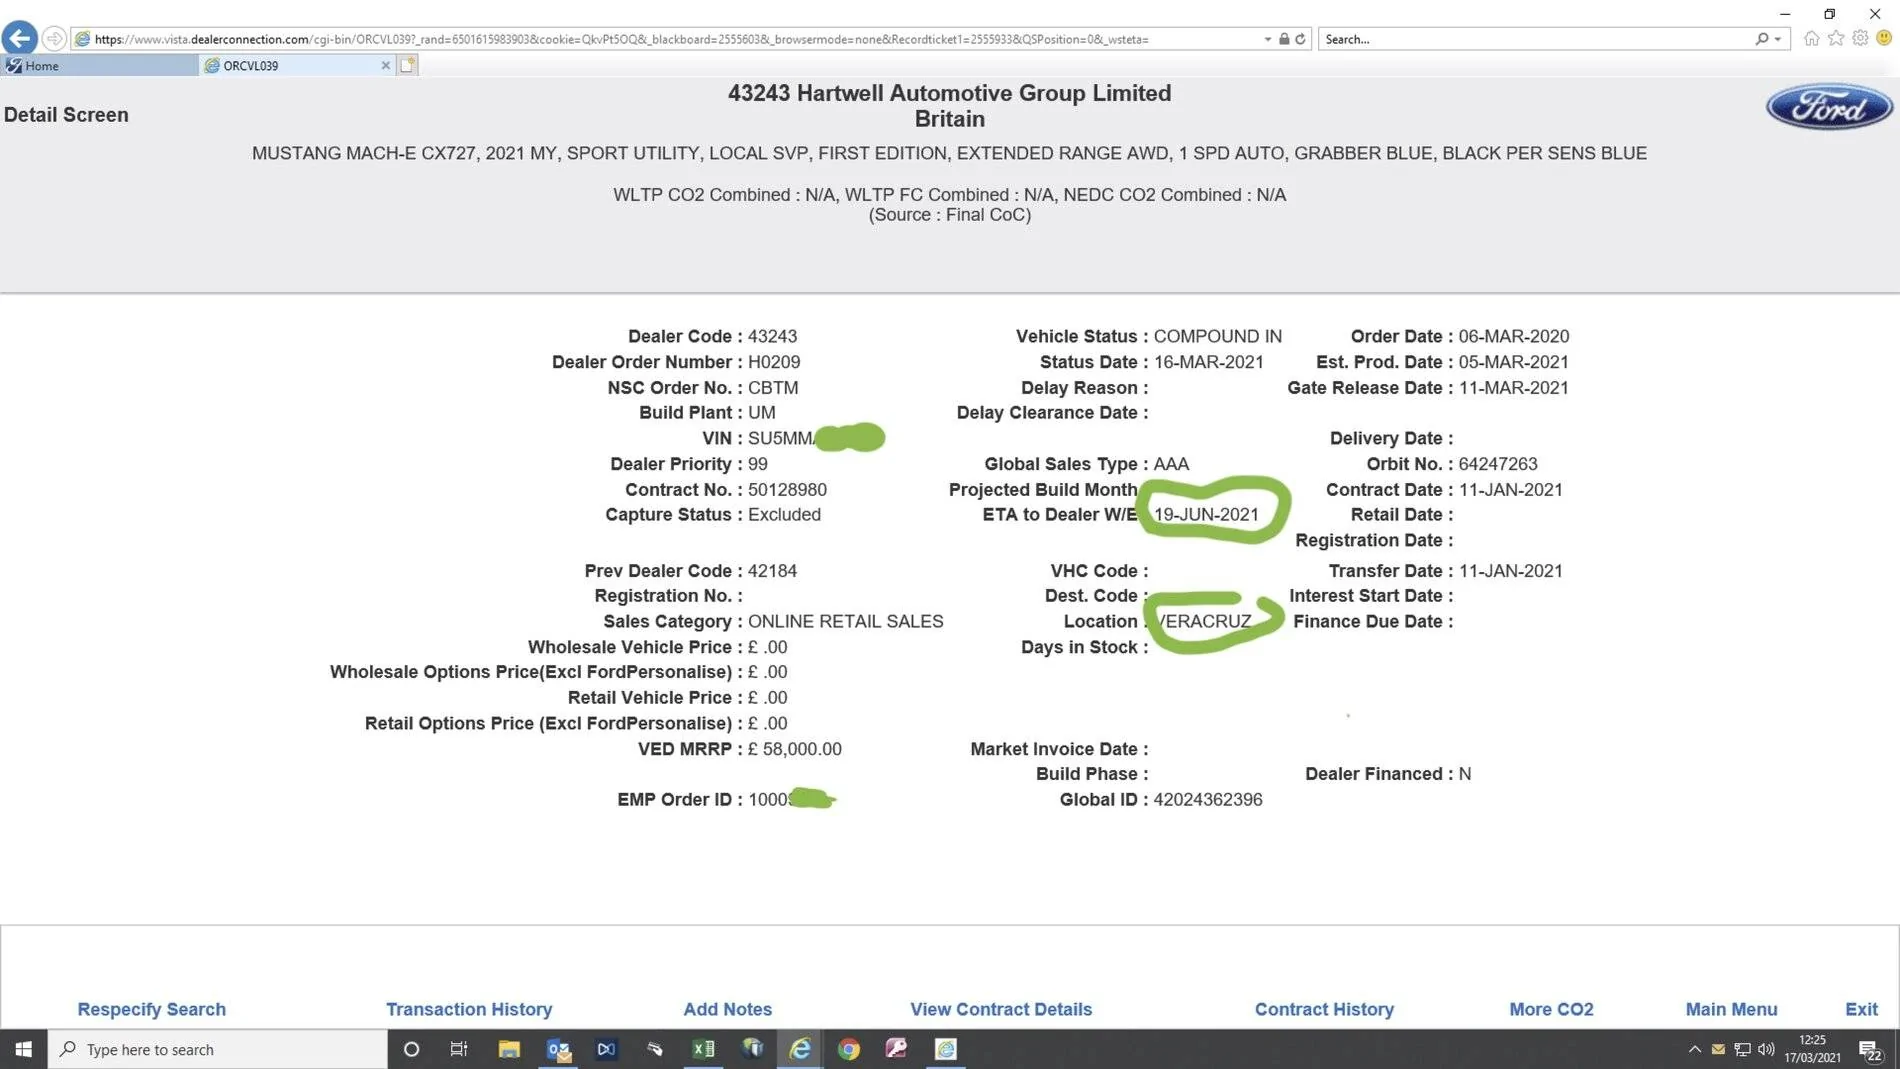Click the active Internet Explorer taskbar icon
The height and width of the screenshot is (1069, 1900).
(800, 1049)
